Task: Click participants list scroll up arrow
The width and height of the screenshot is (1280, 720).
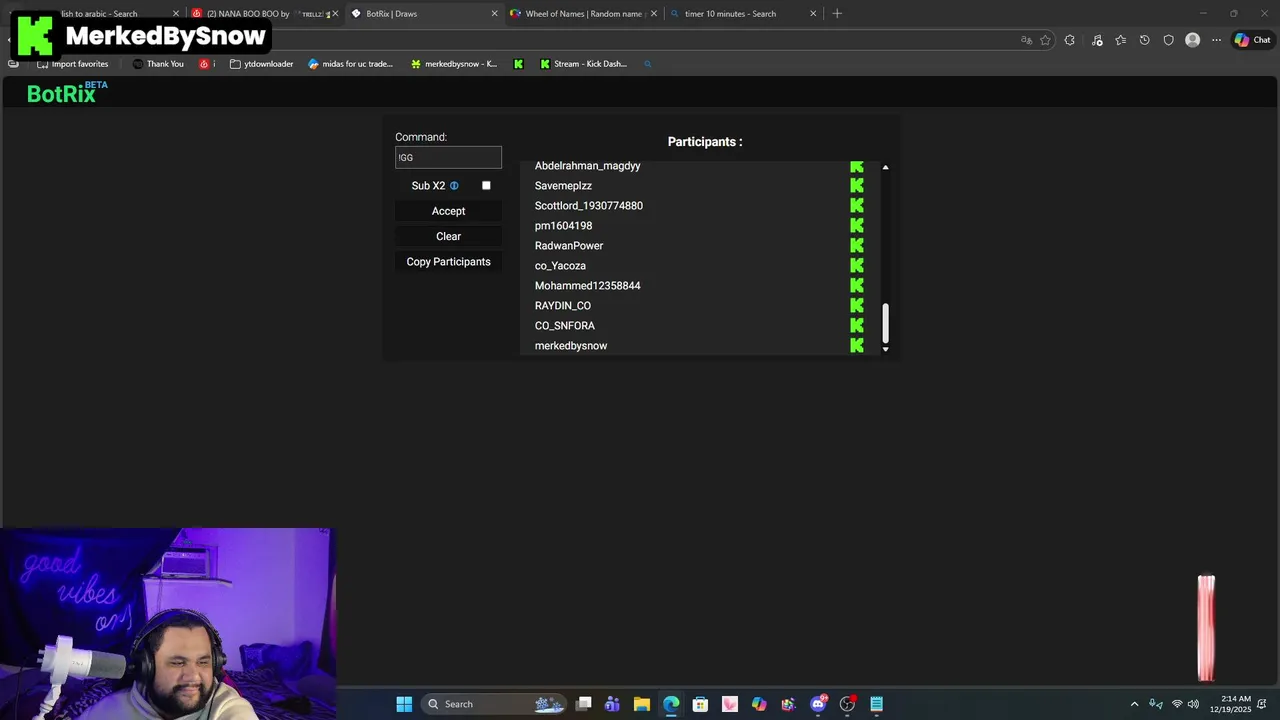Action: pos(885,167)
